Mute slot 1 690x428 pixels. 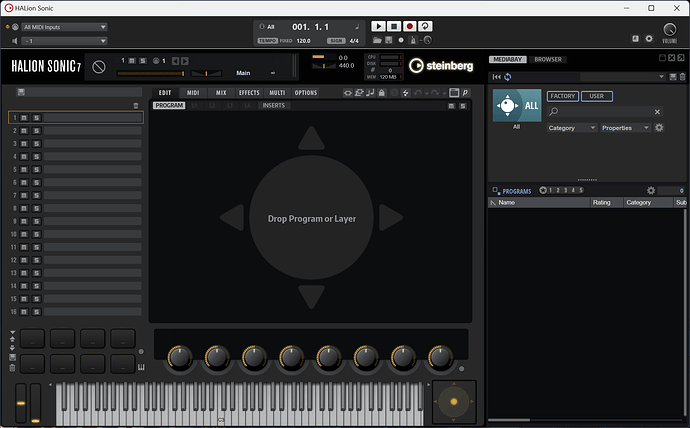pos(24,118)
